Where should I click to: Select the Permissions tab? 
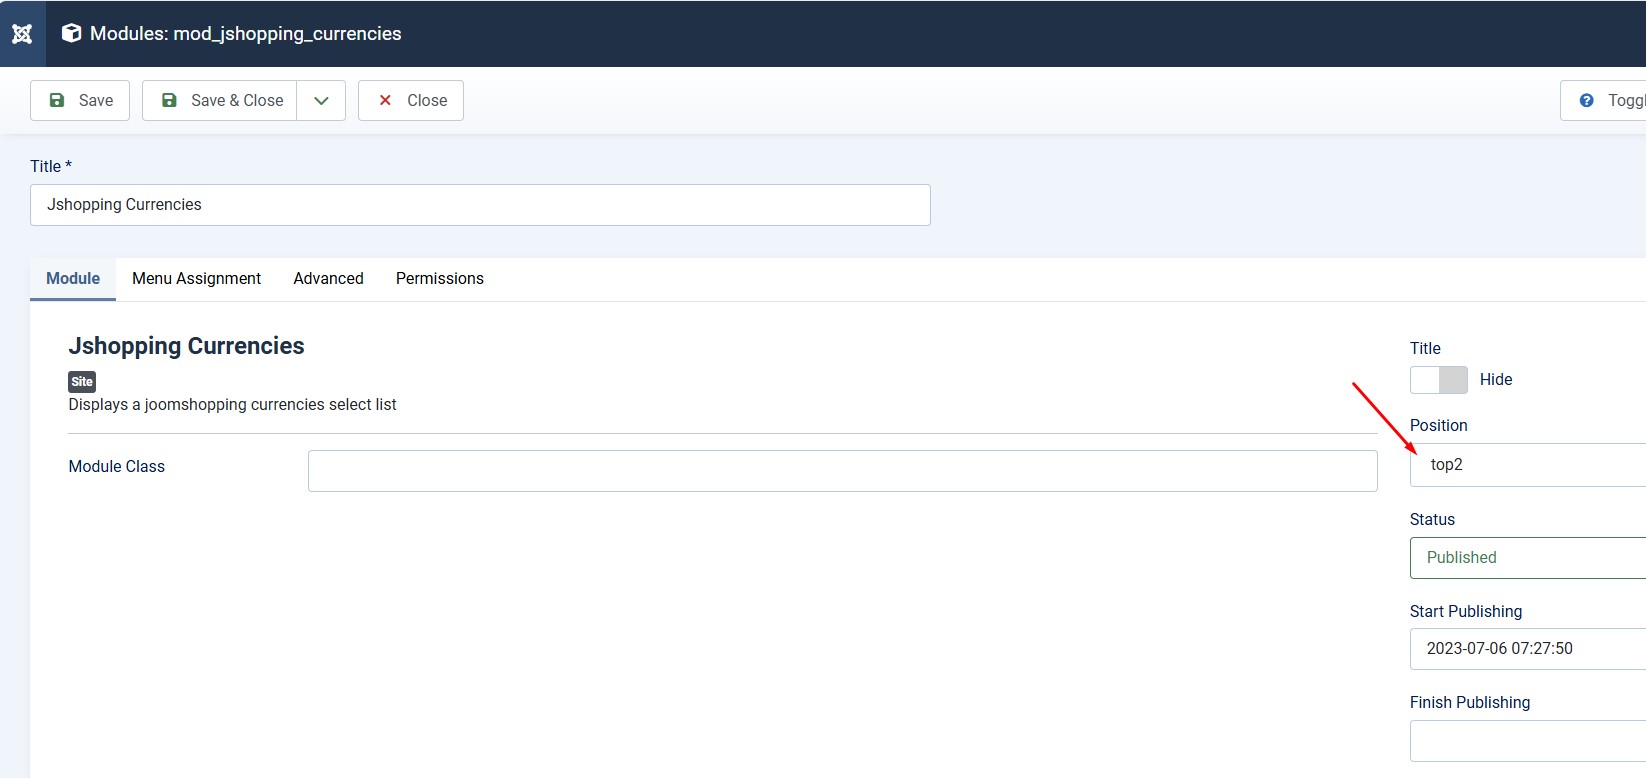click(x=439, y=279)
